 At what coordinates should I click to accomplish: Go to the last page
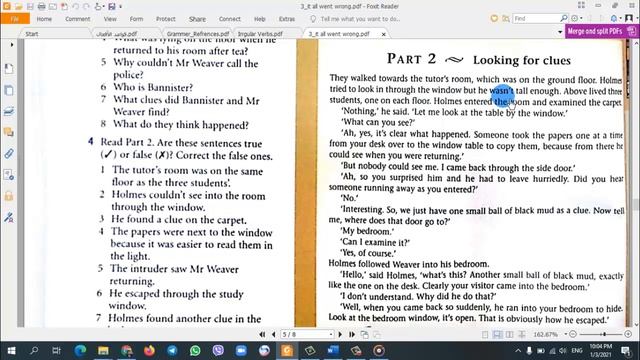(x=352, y=334)
